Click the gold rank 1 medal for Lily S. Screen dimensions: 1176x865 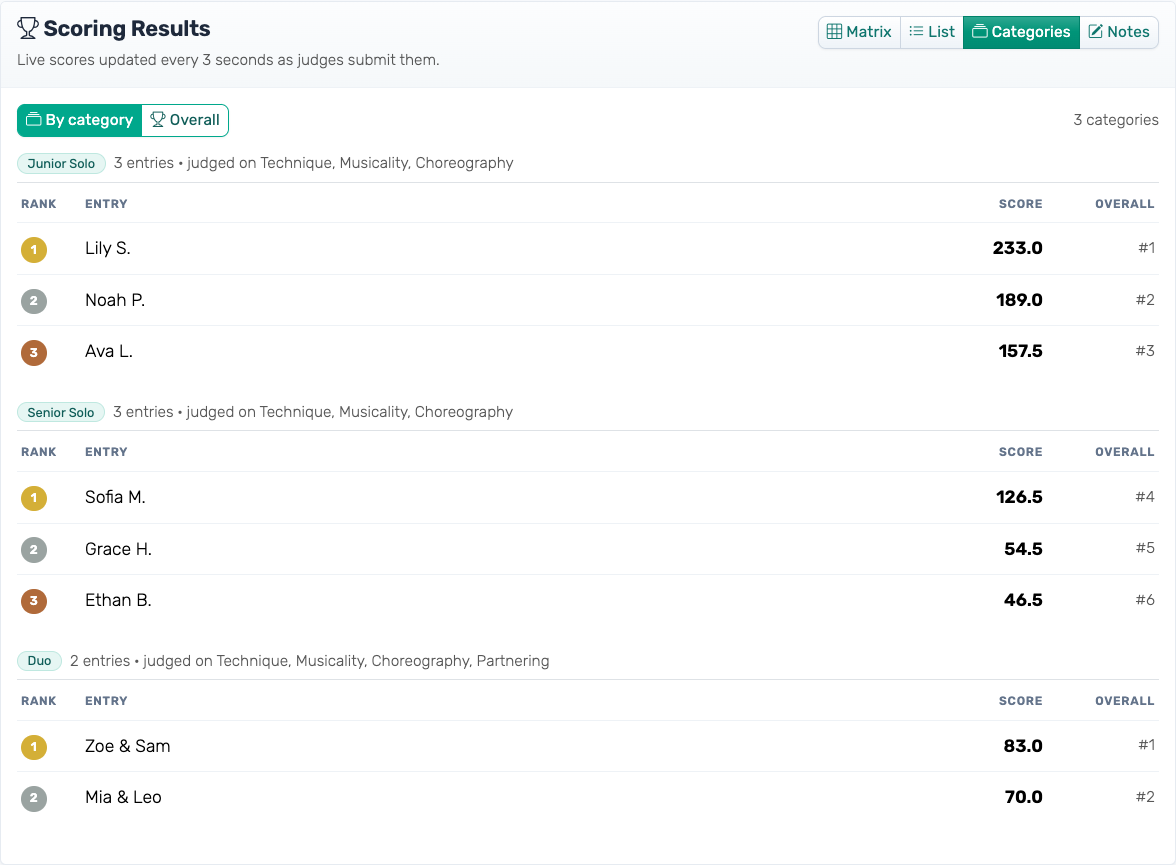click(34, 250)
